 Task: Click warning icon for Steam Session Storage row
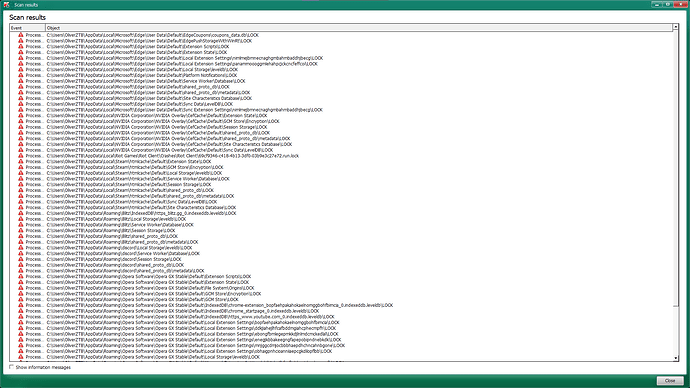21,184
